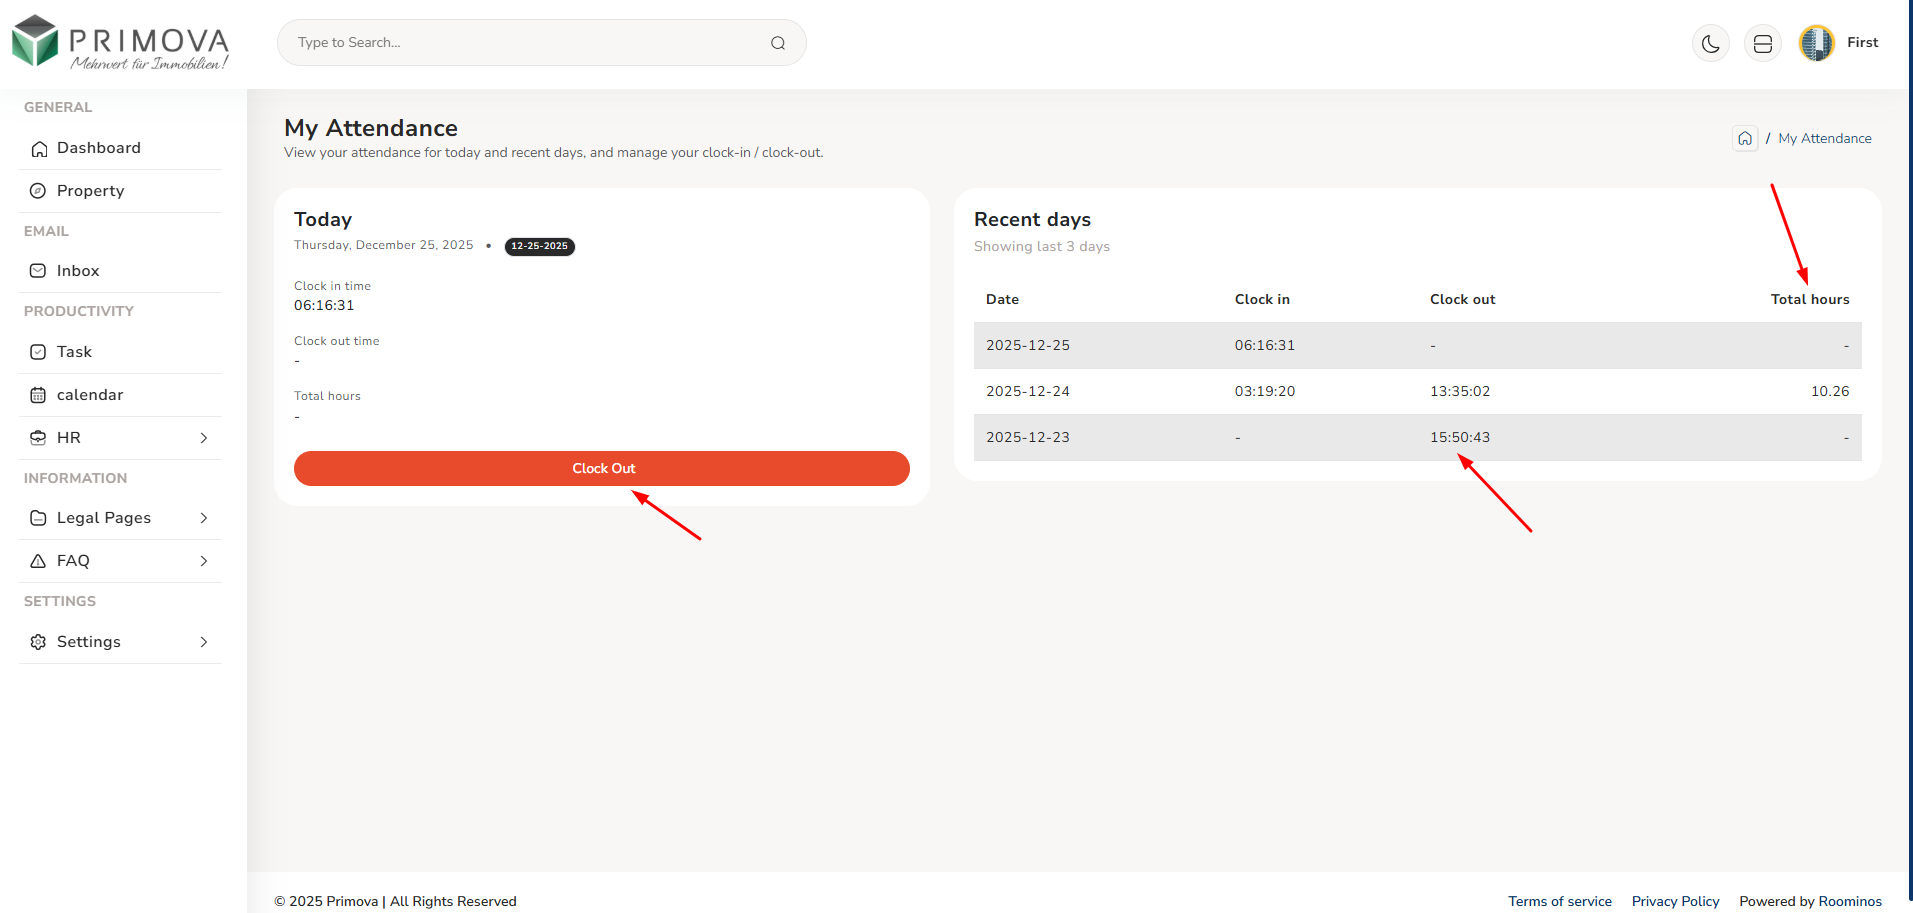The height and width of the screenshot is (913, 1913).
Task: Expand the Settings submenu
Action: [120, 642]
